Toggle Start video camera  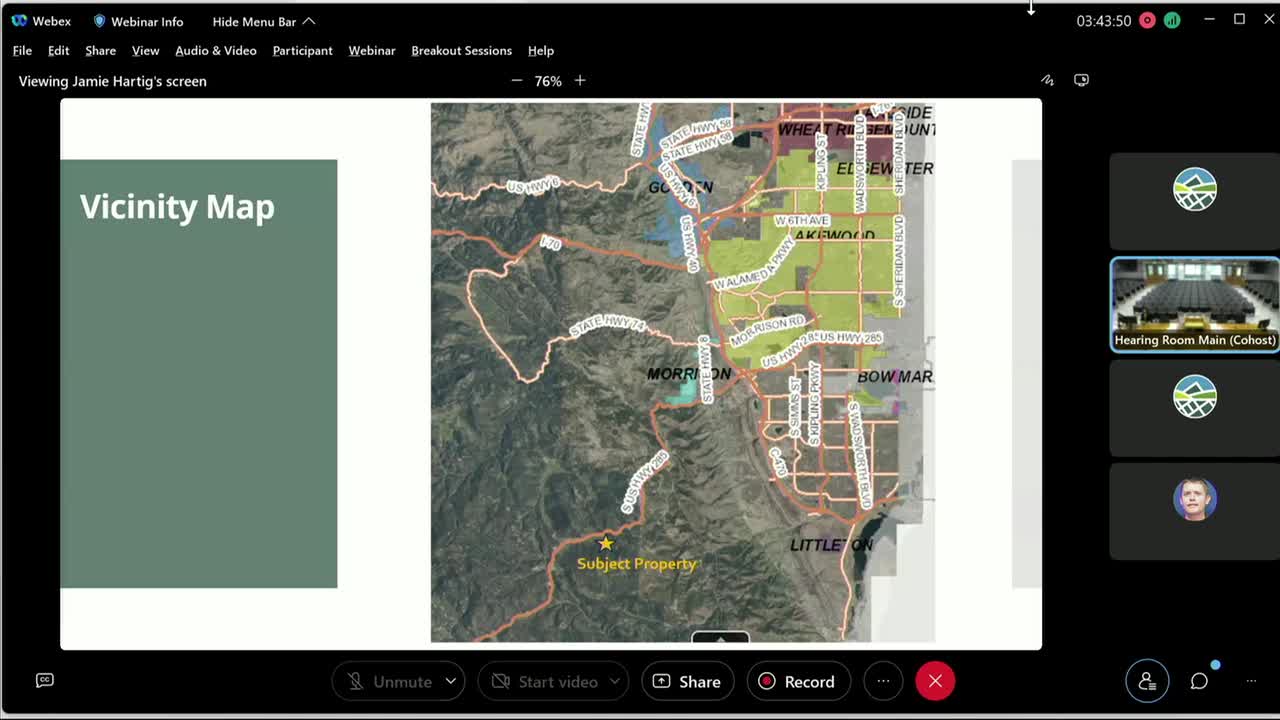tap(545, 681)
